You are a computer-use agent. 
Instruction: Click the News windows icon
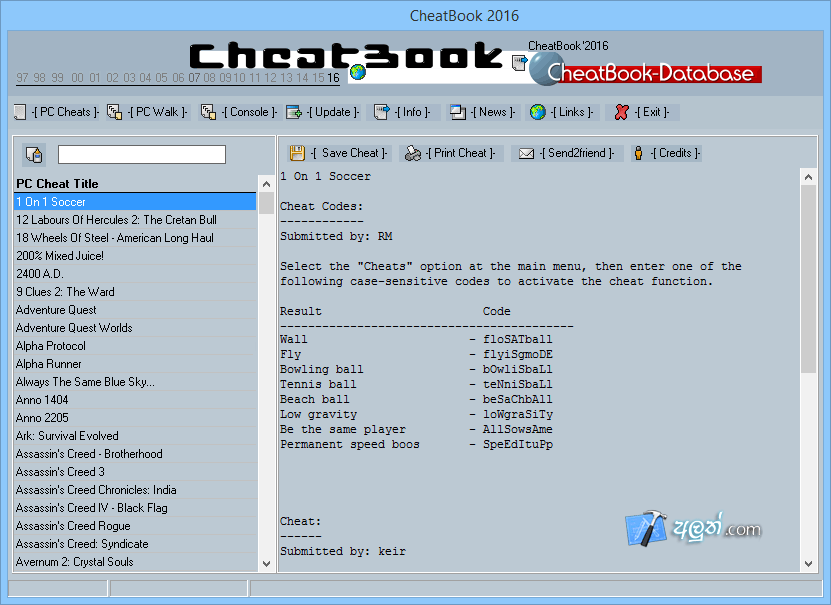[457, 112]
